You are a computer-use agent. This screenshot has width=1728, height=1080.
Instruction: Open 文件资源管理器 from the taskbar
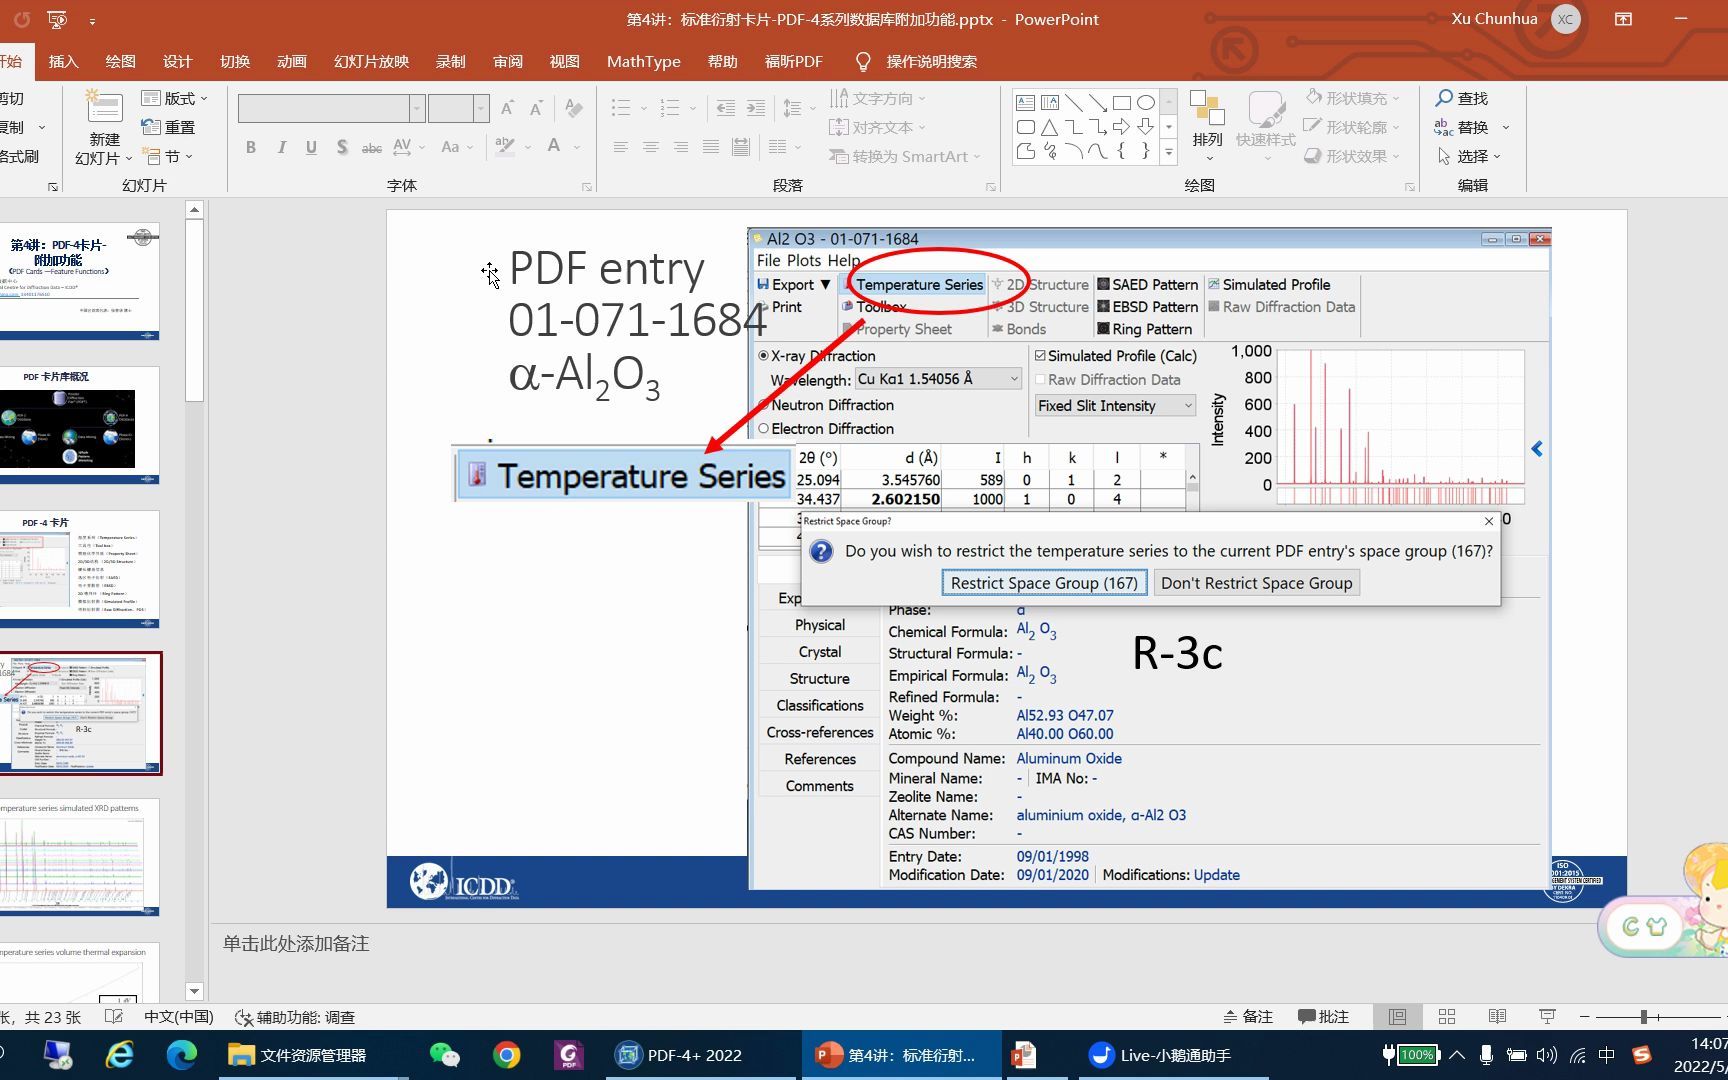pos(297,1055)
